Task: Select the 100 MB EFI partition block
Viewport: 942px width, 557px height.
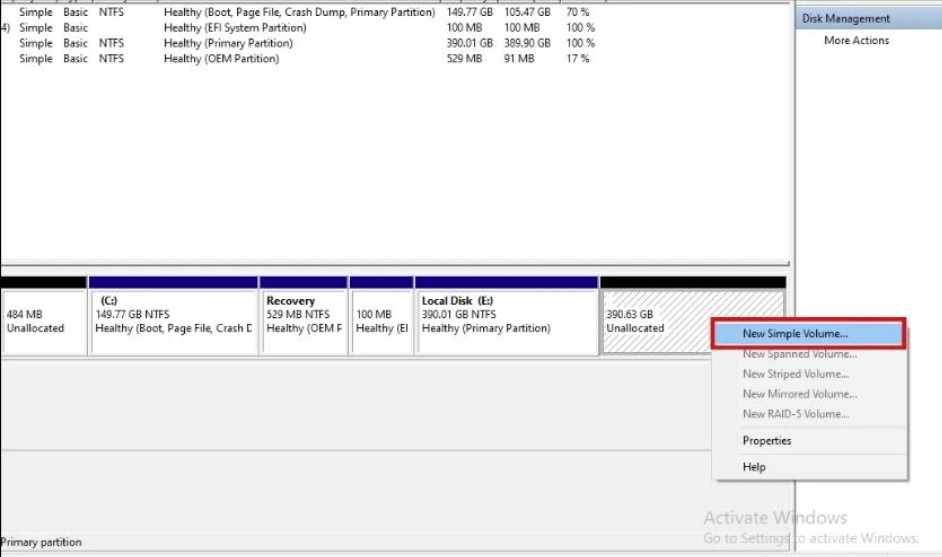Action: pyautogui.click(x=381, y=321)
